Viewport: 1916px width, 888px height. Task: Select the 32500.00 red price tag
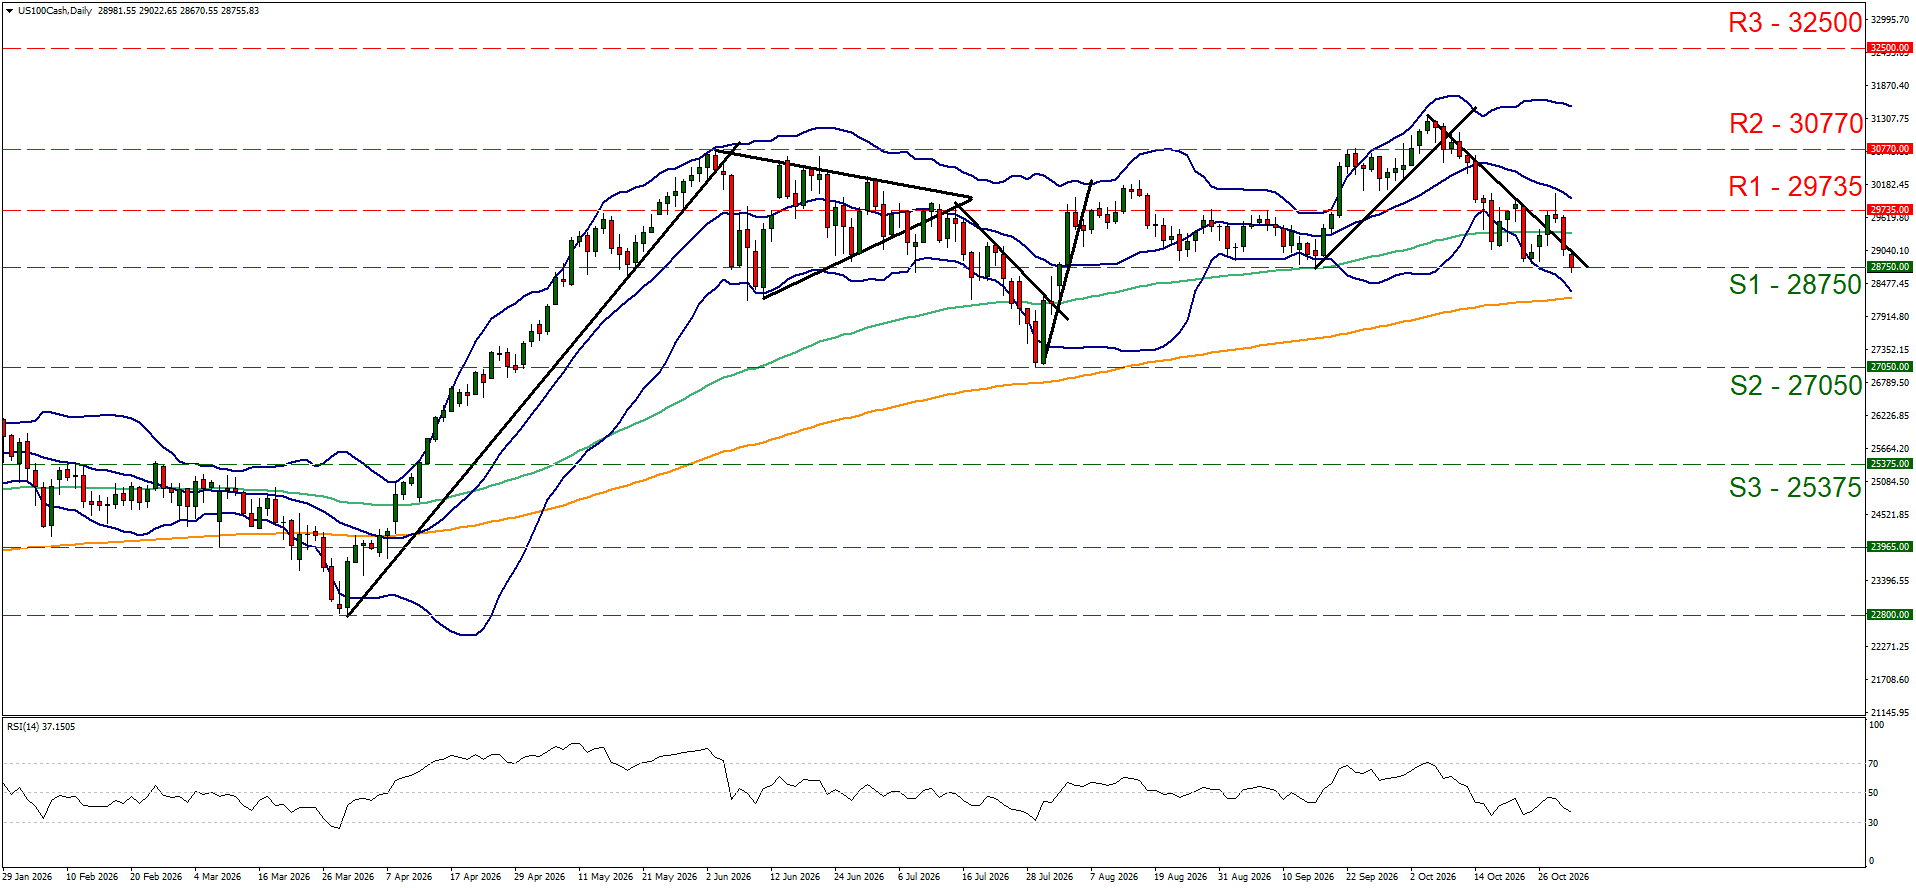tap(1890, 48)
